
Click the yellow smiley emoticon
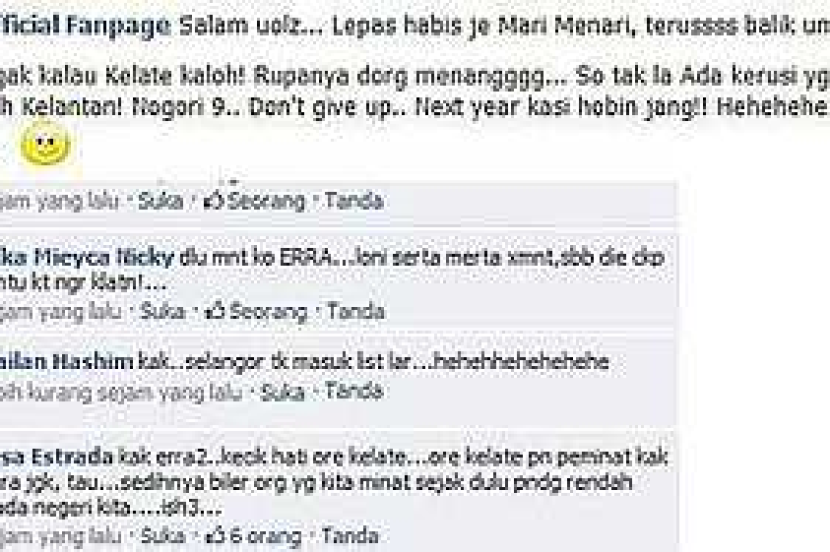click(x=46, y=144)
